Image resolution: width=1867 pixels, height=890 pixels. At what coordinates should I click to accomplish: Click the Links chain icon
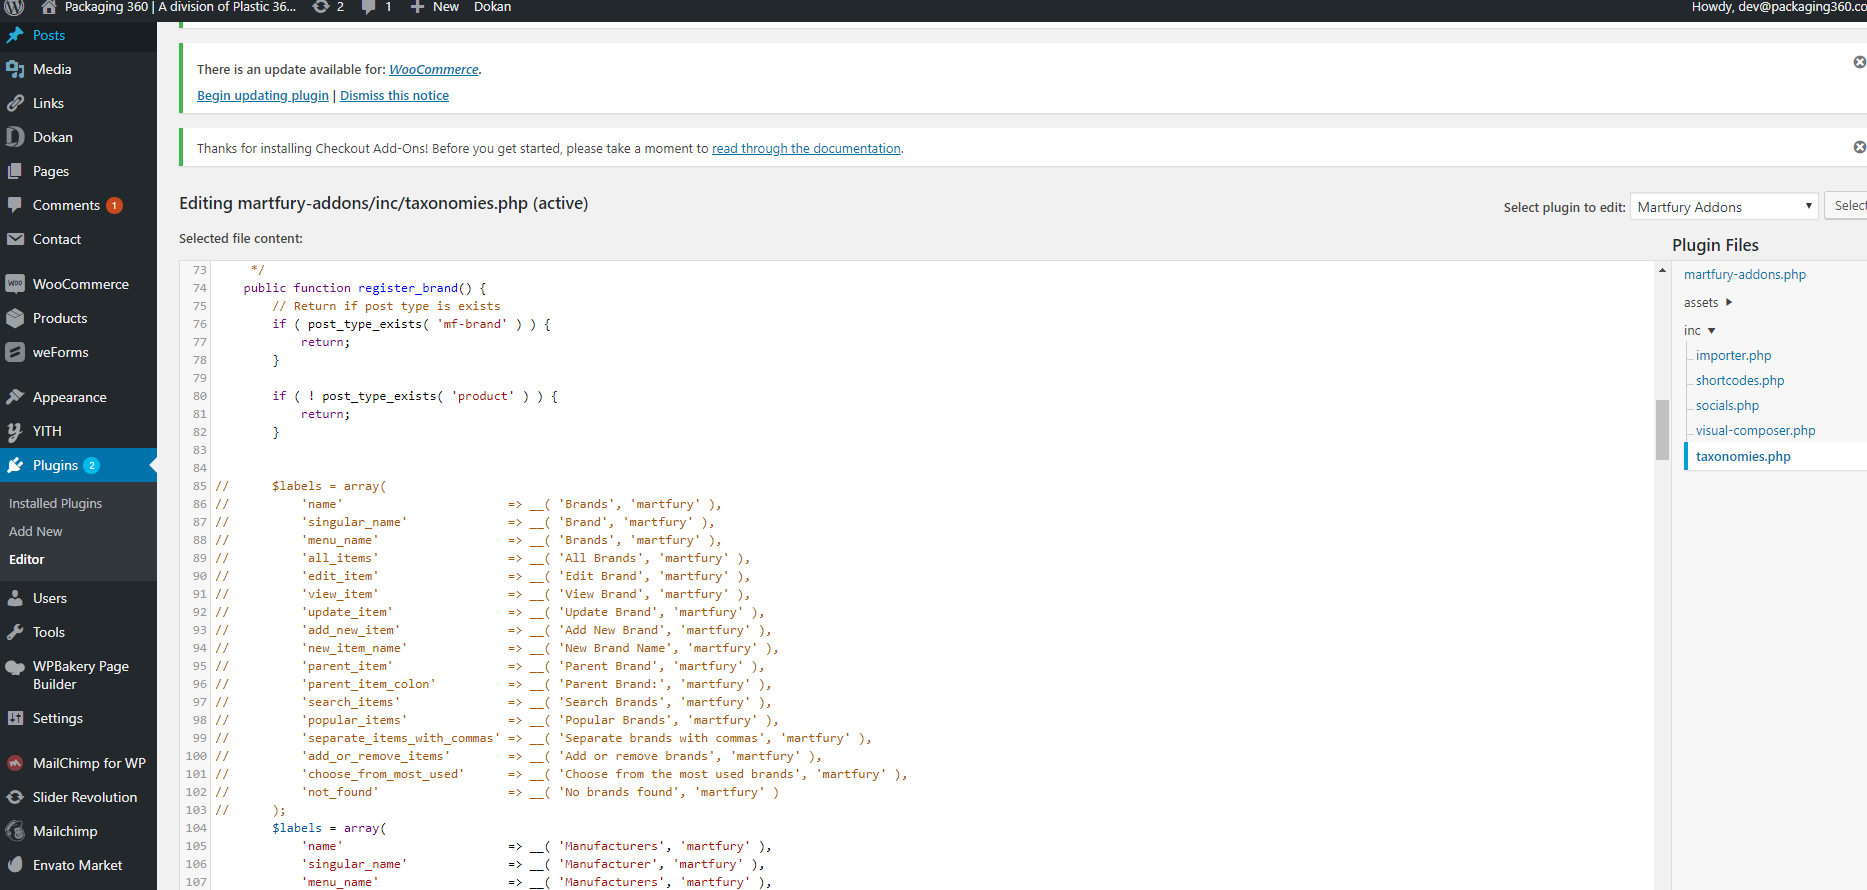click(x=15, y=103)
